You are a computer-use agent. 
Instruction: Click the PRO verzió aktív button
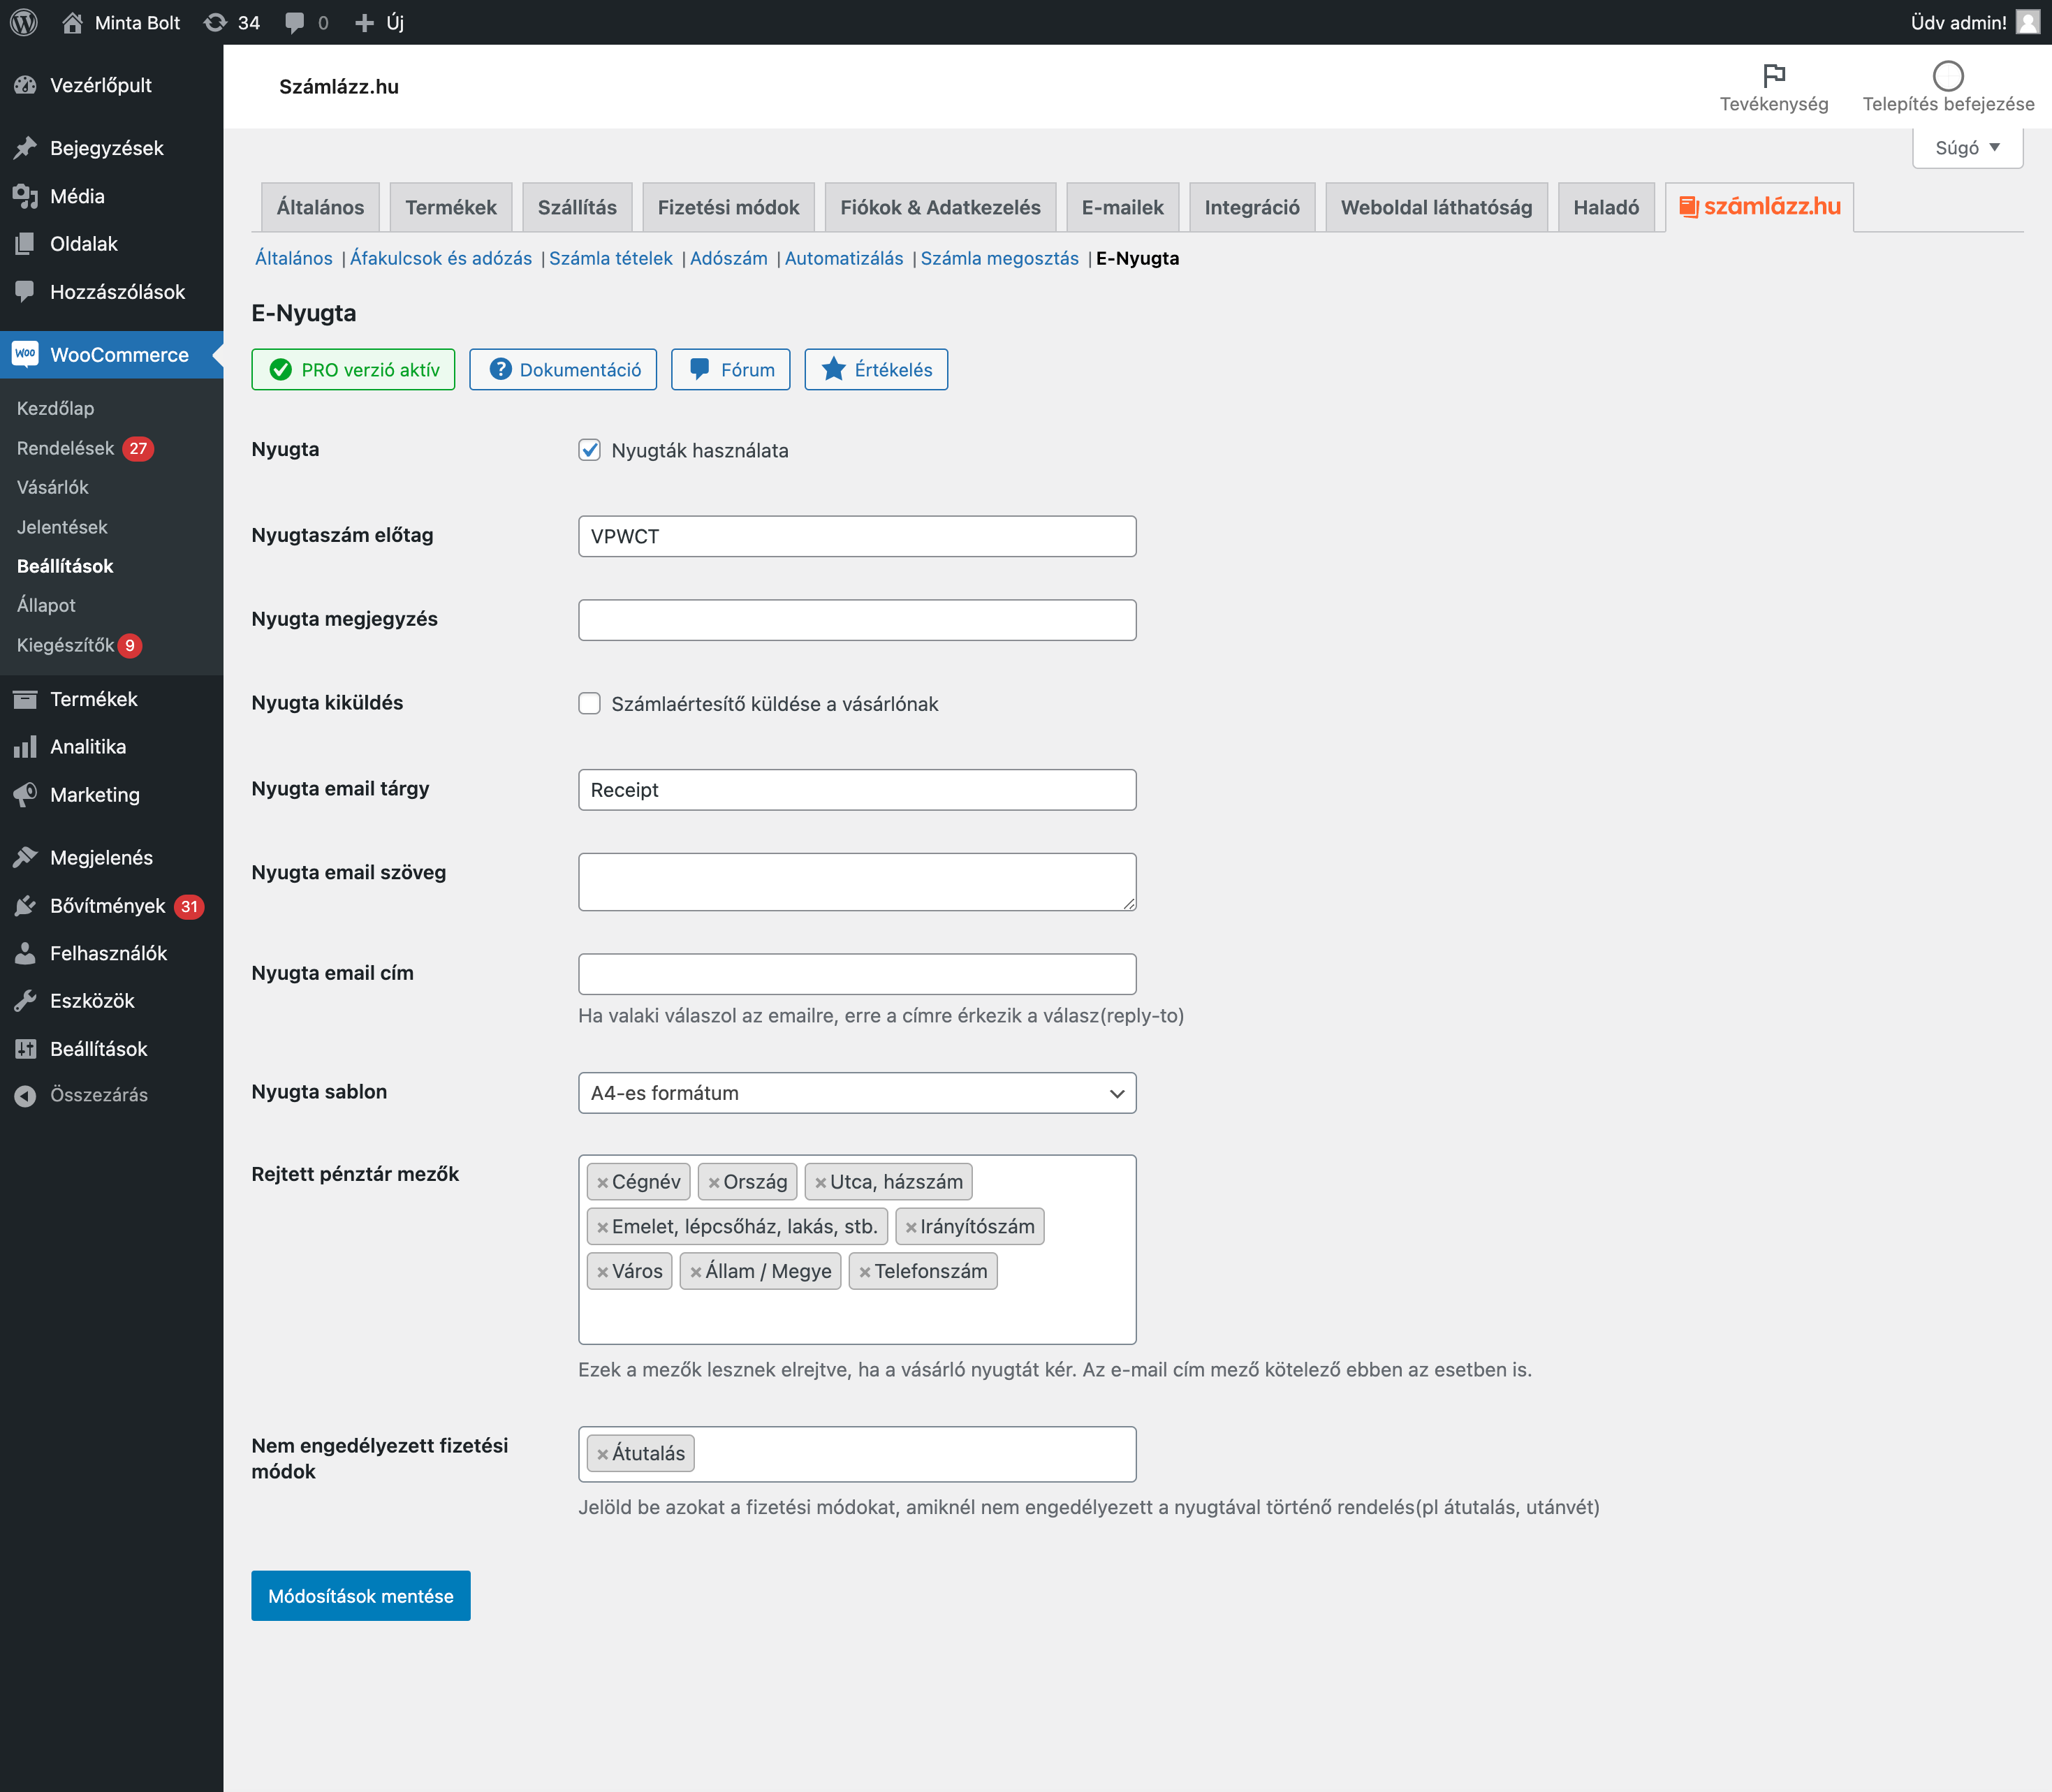353,369
